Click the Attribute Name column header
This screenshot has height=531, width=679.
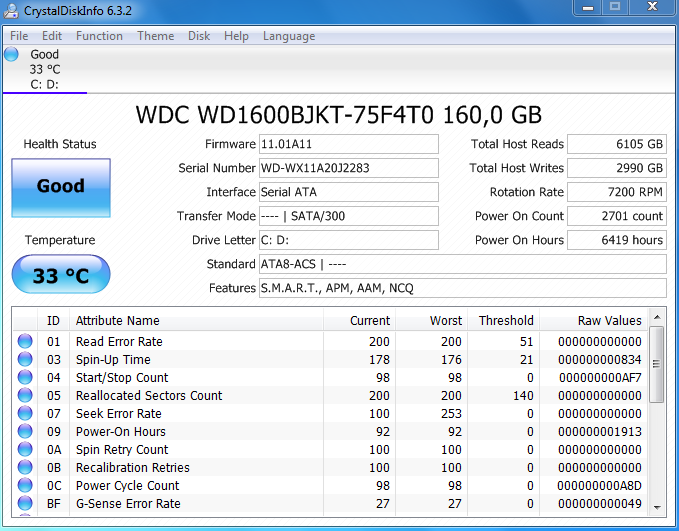pyautogui.click(x=196, y=321)
